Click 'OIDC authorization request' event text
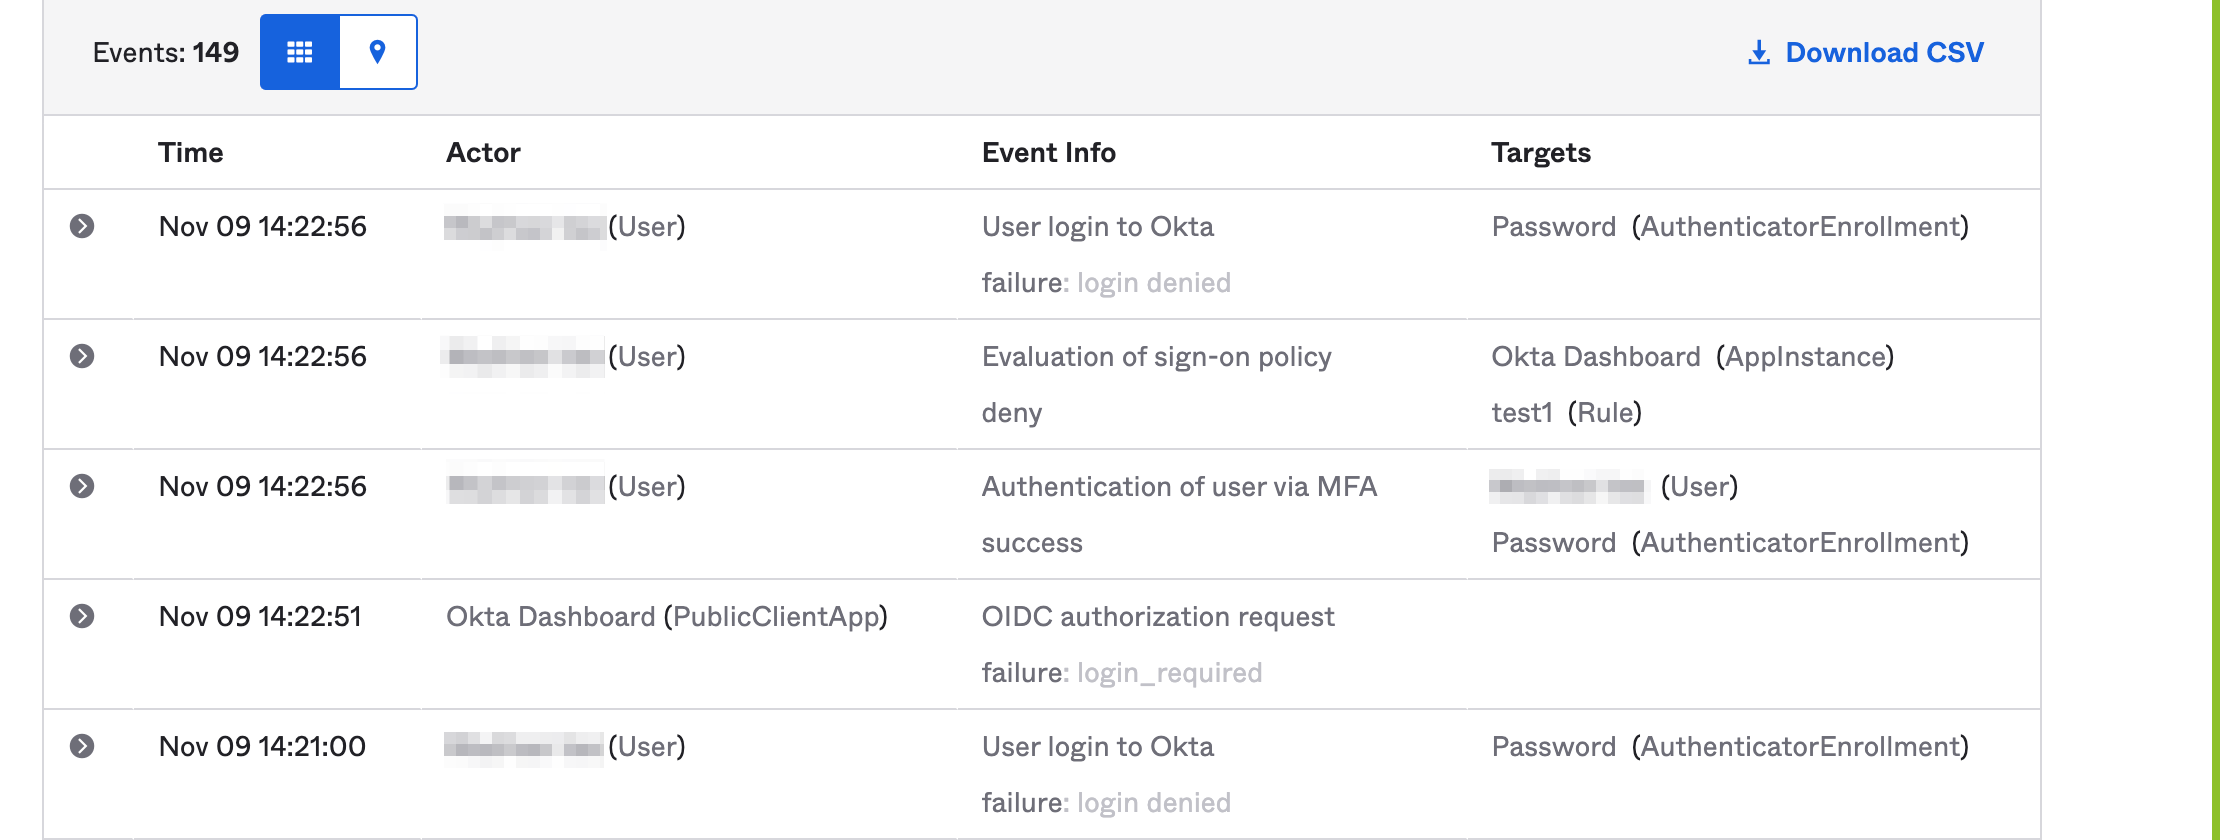2220x840 pixels. pyautogui.click(x=1157, y=617)
